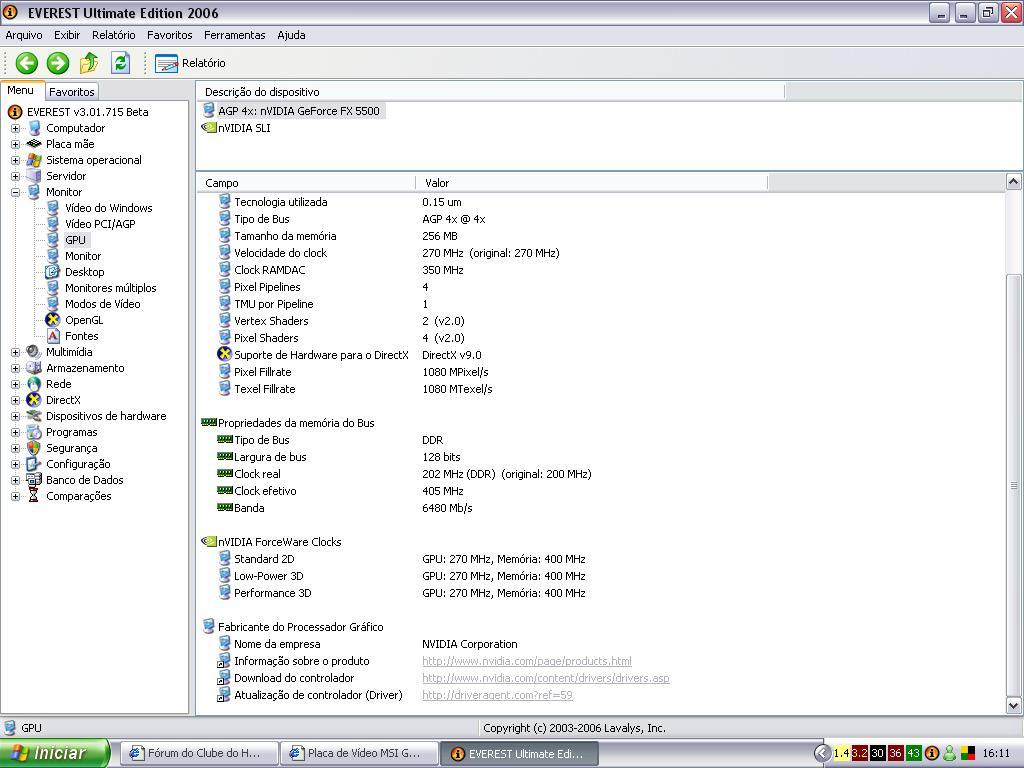Switch to the Favoritos tab in the sidebar

tap(72, 92)
